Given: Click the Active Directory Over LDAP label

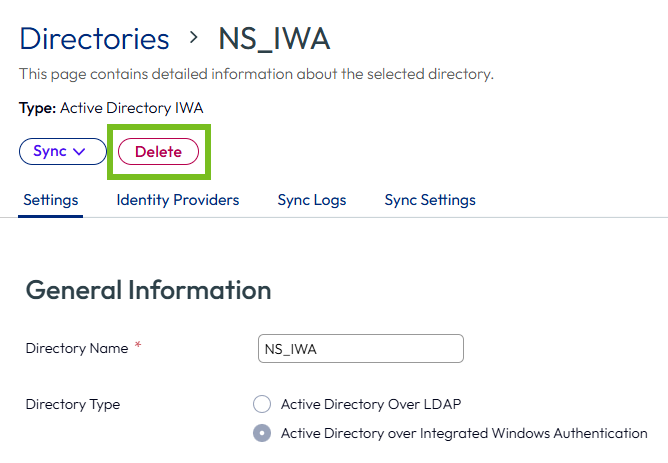Looking at the screenshot, I should (371, 404).
